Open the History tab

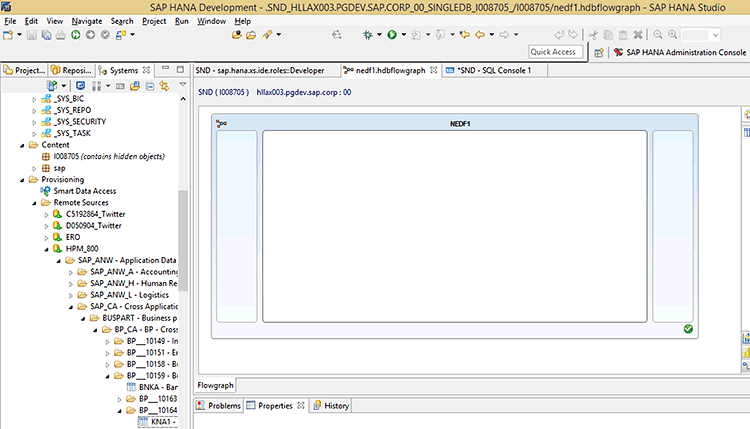(x=331, y=406)
